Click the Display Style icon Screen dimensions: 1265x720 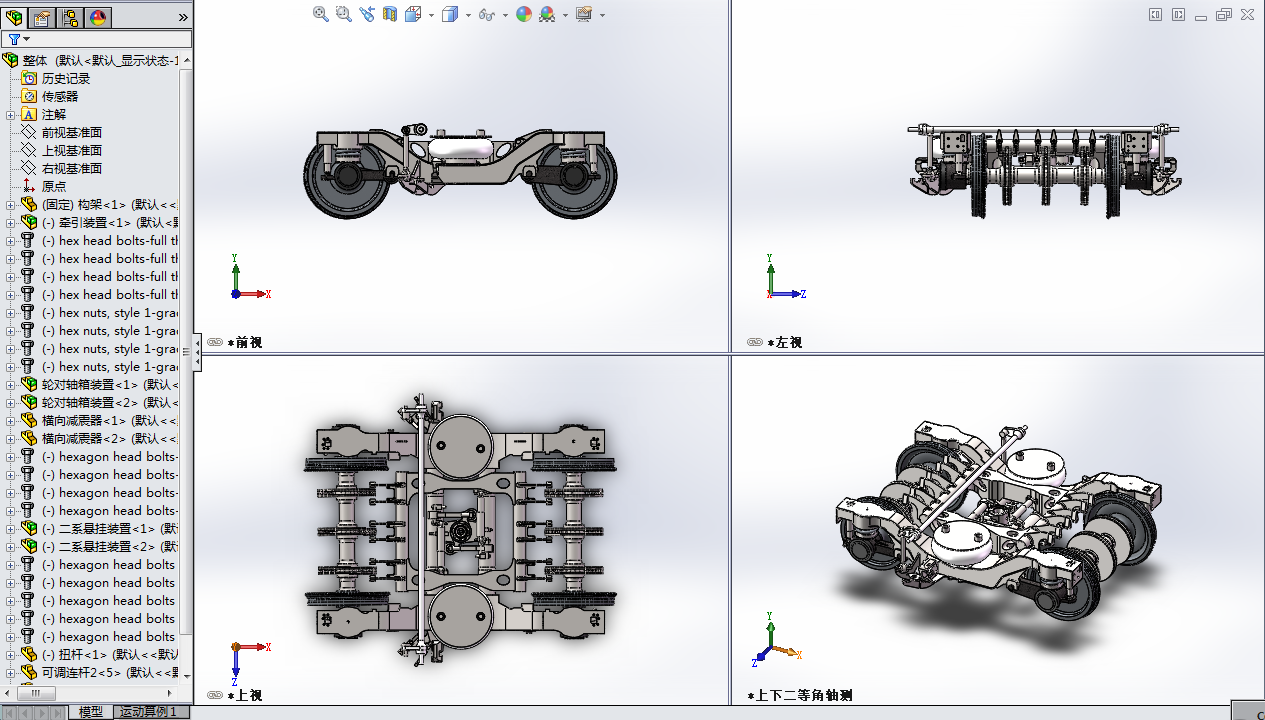coord(450,14)
